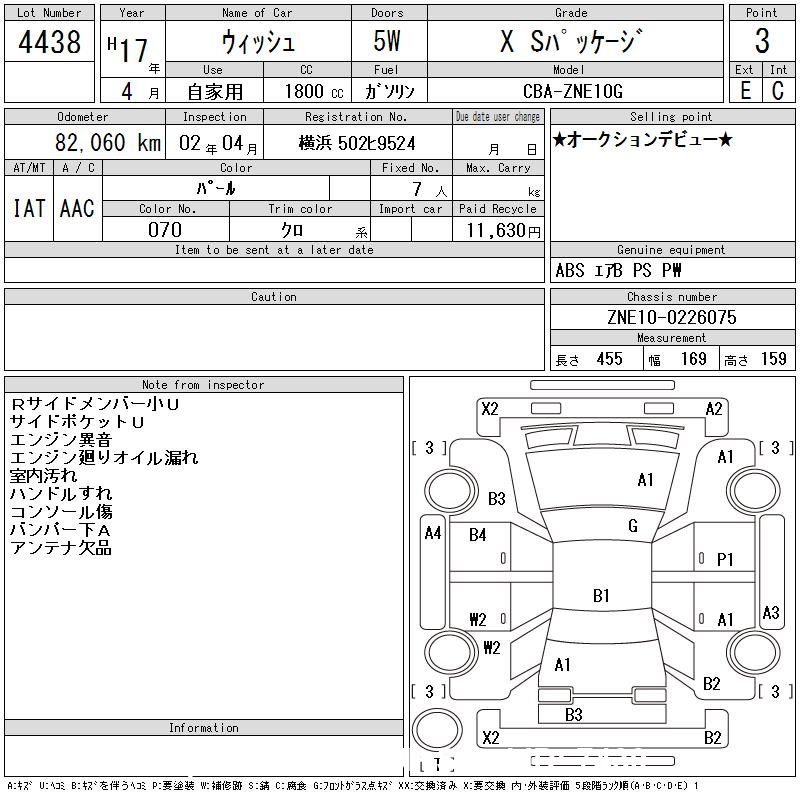Click length measurement 455

[x=609, y=359]
